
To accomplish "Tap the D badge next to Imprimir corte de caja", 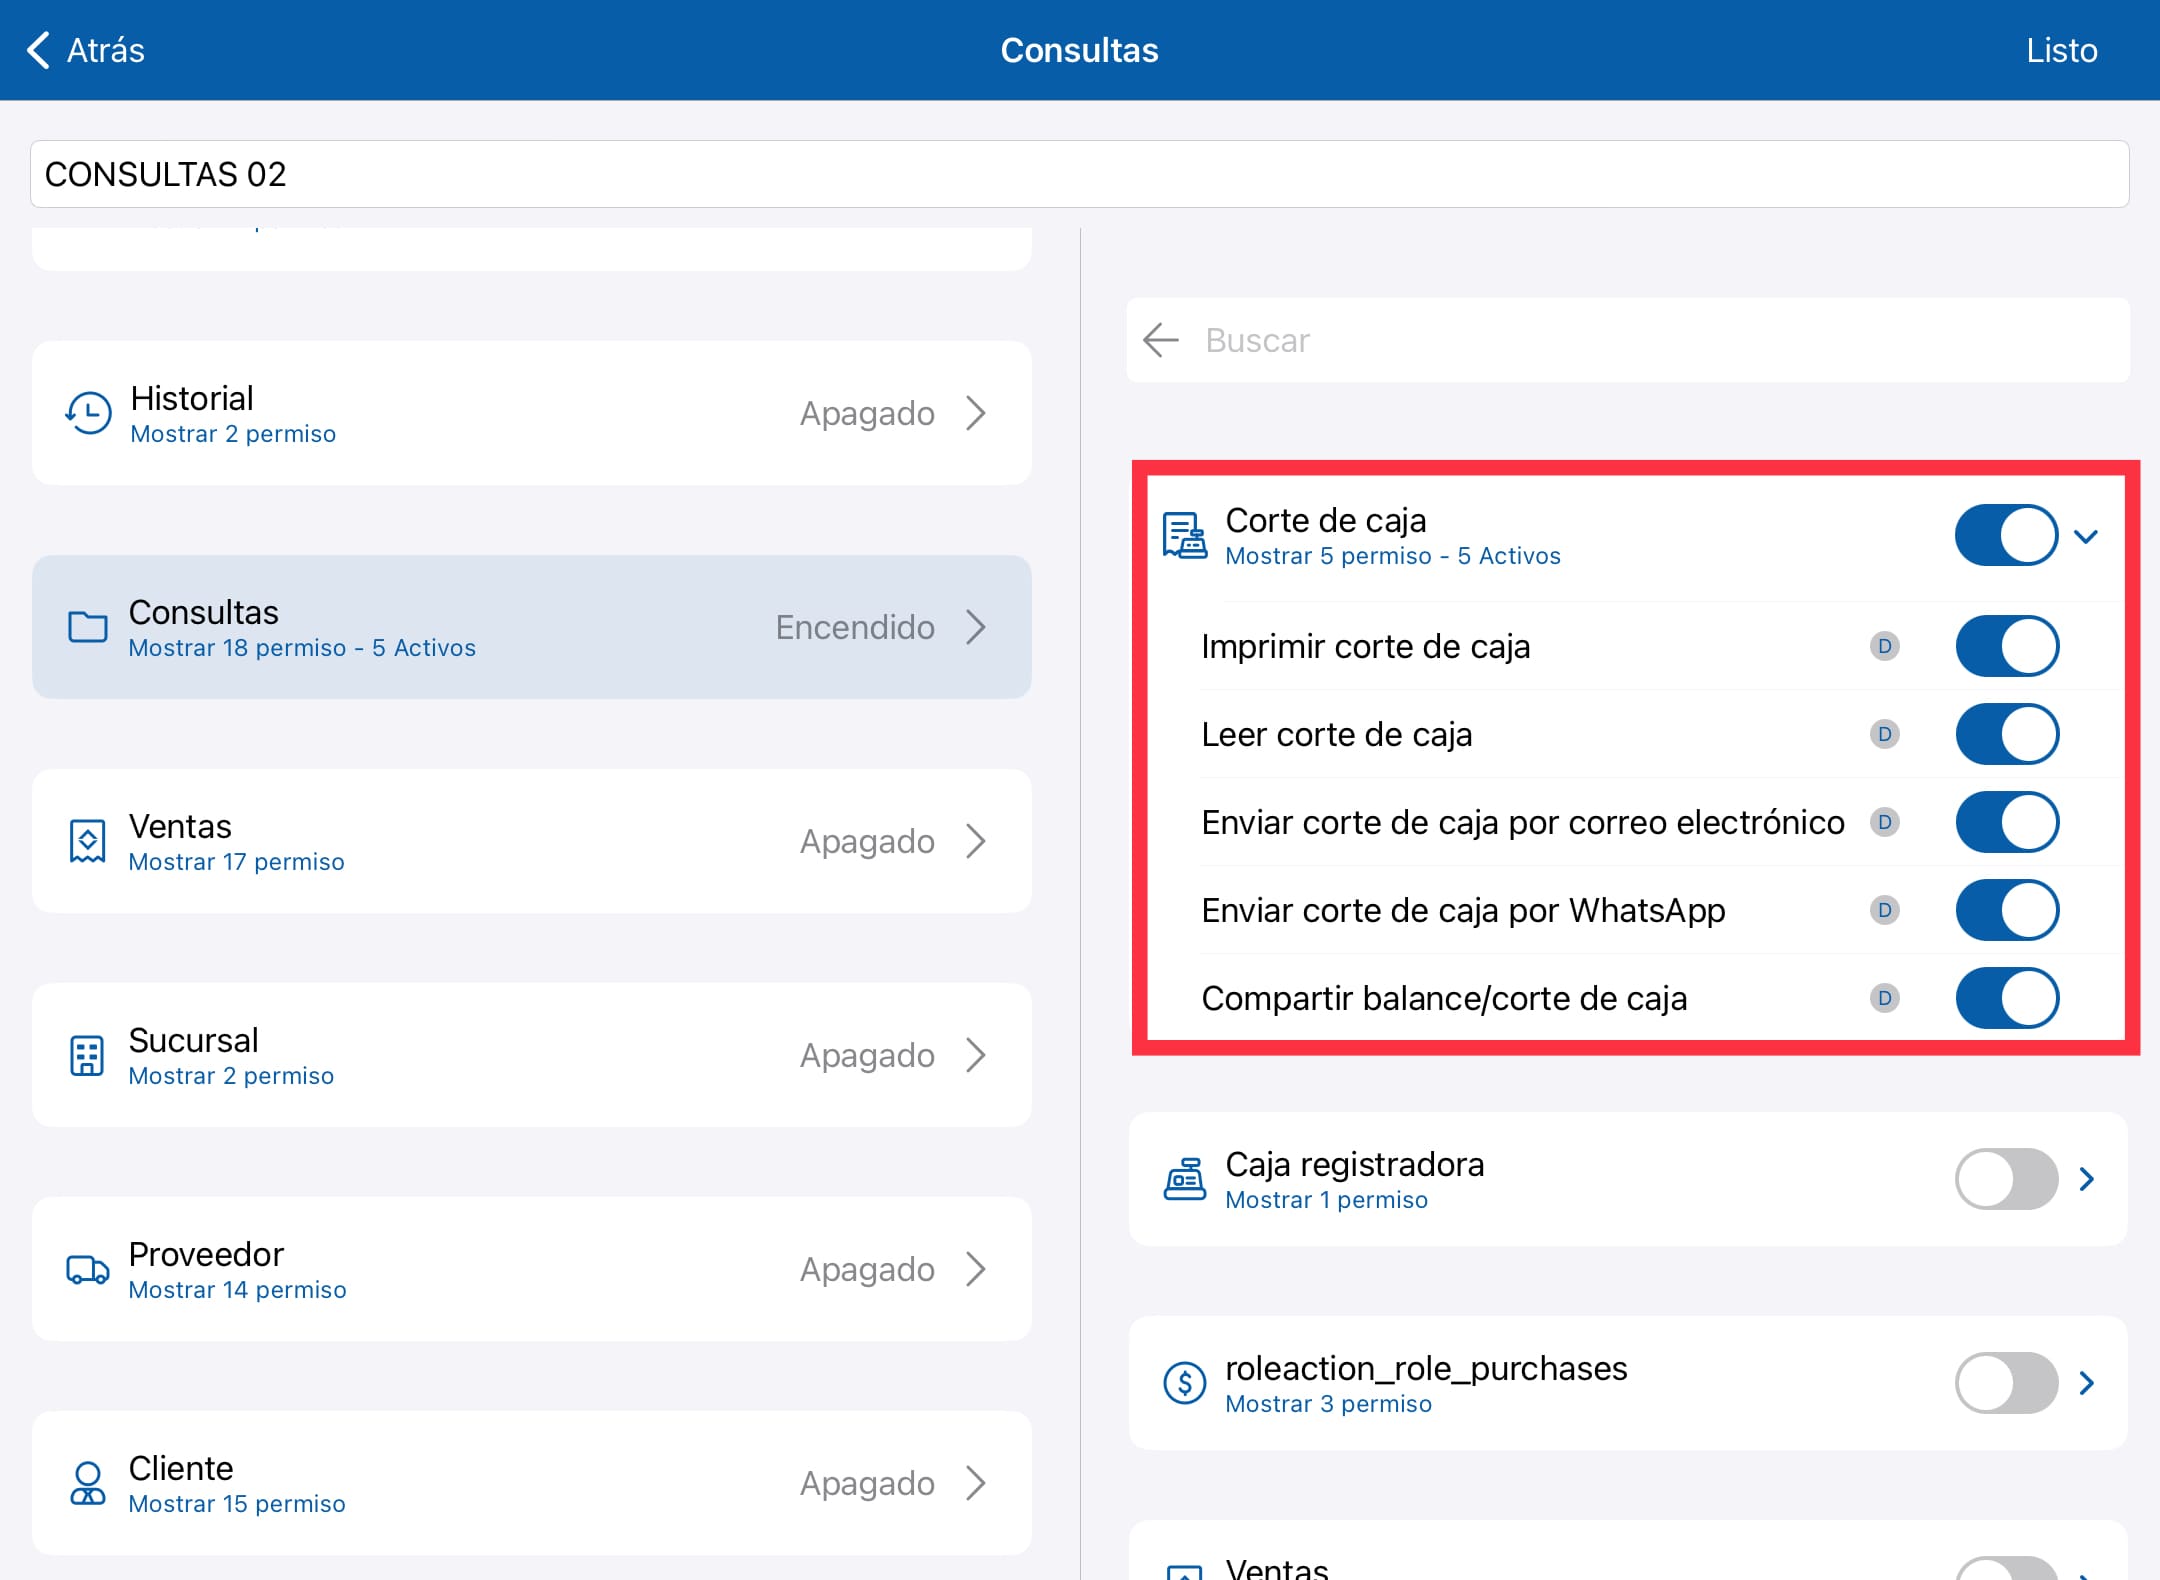I will (1885, 646).
